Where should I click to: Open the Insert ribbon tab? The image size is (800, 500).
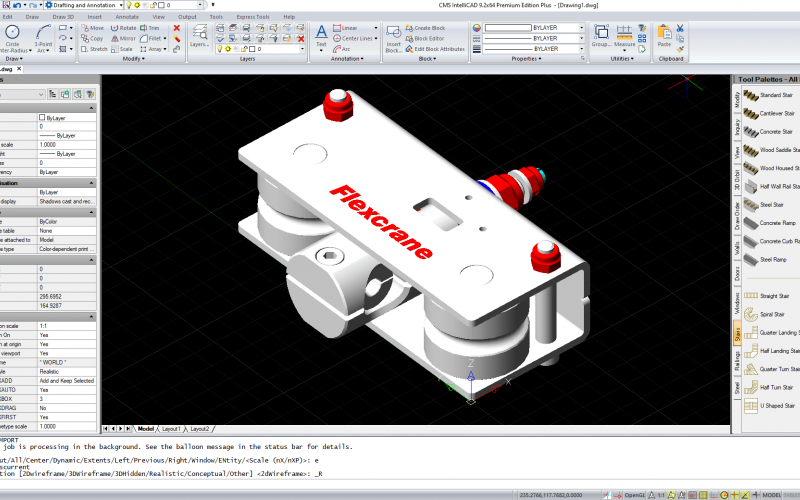[94, 17]
